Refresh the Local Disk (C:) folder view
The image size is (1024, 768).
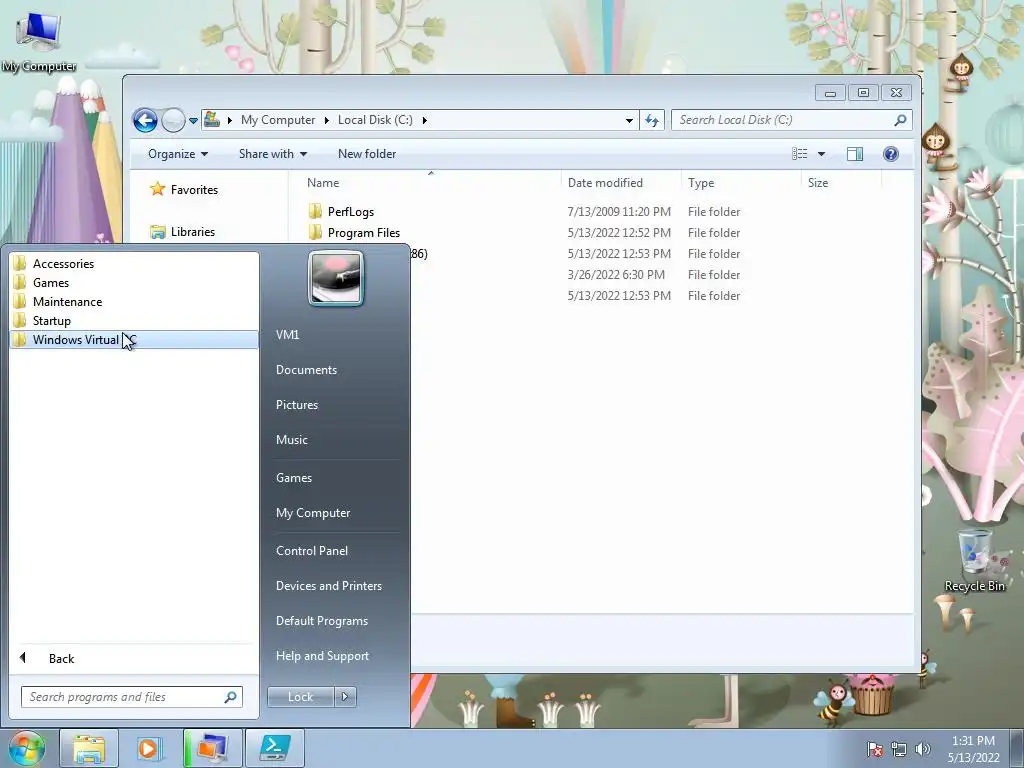coord(652,120)
